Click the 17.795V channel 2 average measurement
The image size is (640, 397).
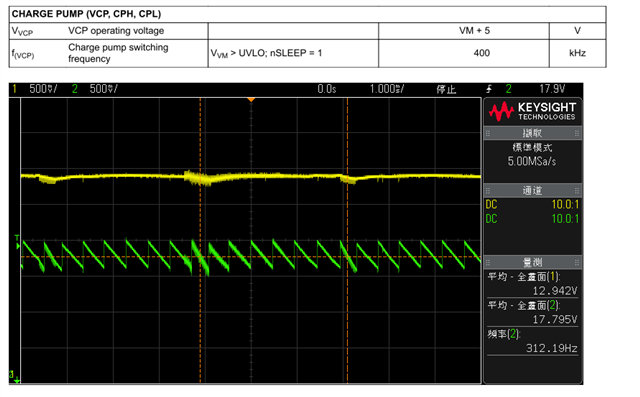click(x=555, y=319)
